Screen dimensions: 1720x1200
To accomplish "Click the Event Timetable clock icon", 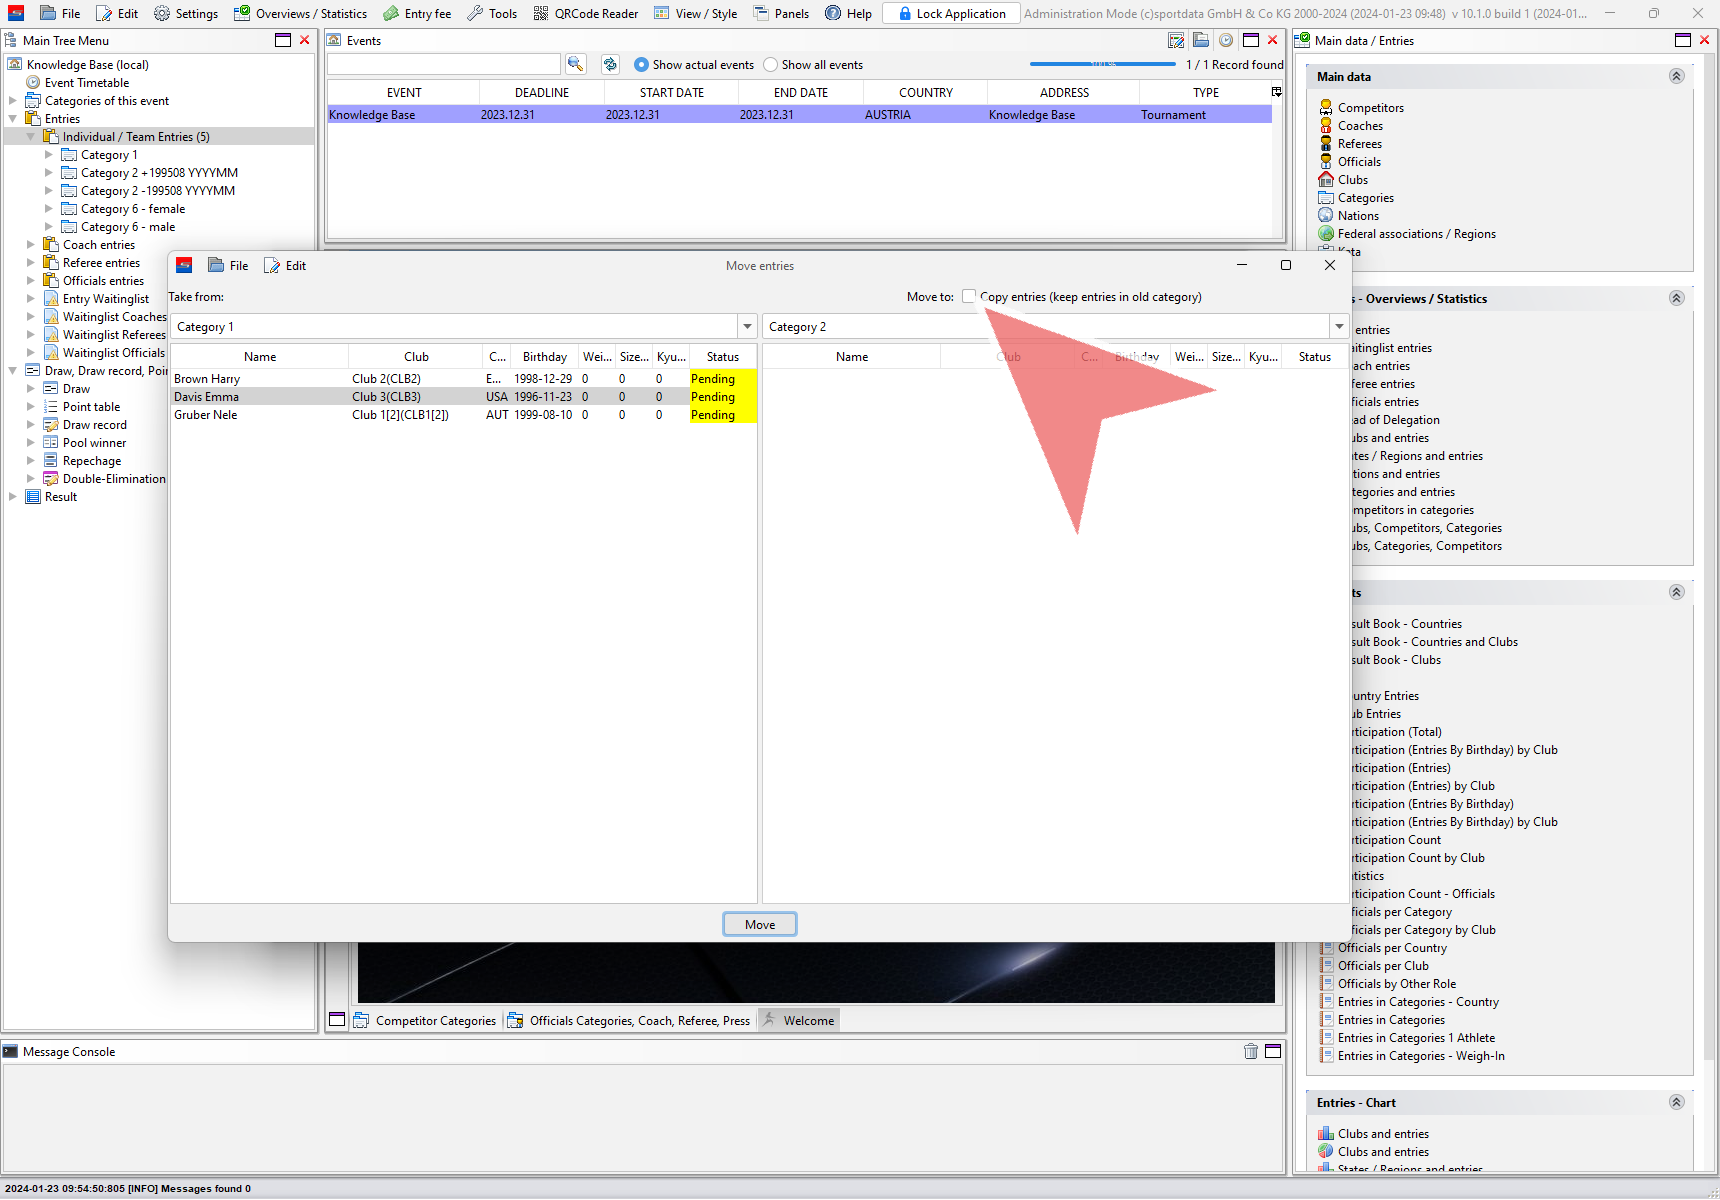I will click(x=33, y=82).
